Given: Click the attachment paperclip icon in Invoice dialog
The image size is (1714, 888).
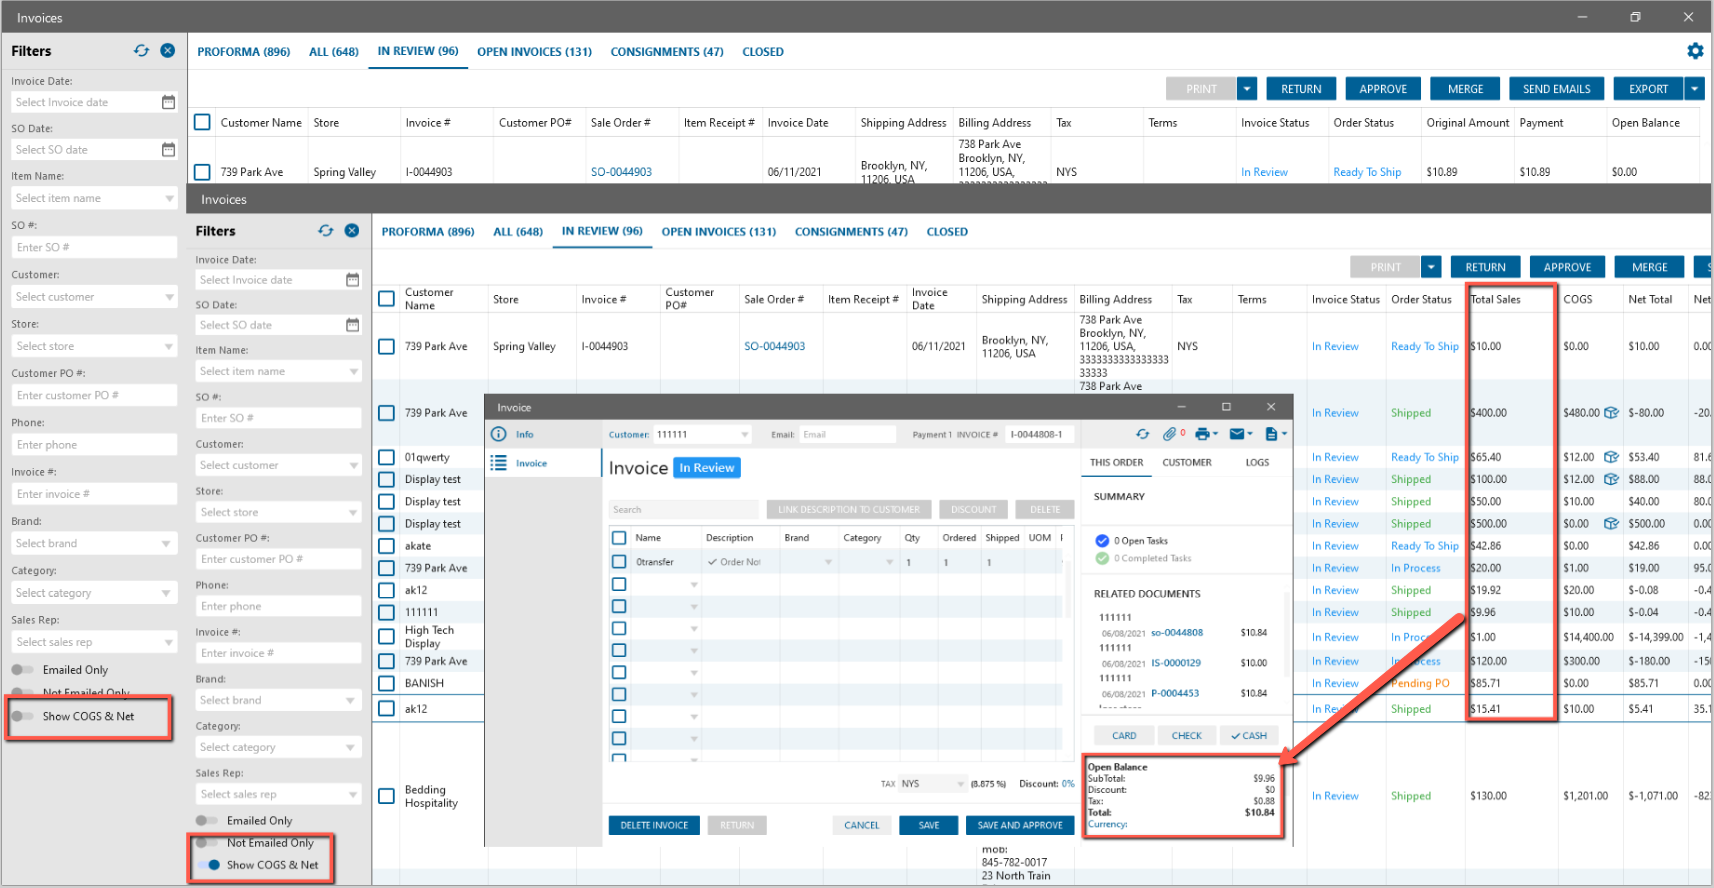Looking at the screenshot, I should tap(1169, 434).
